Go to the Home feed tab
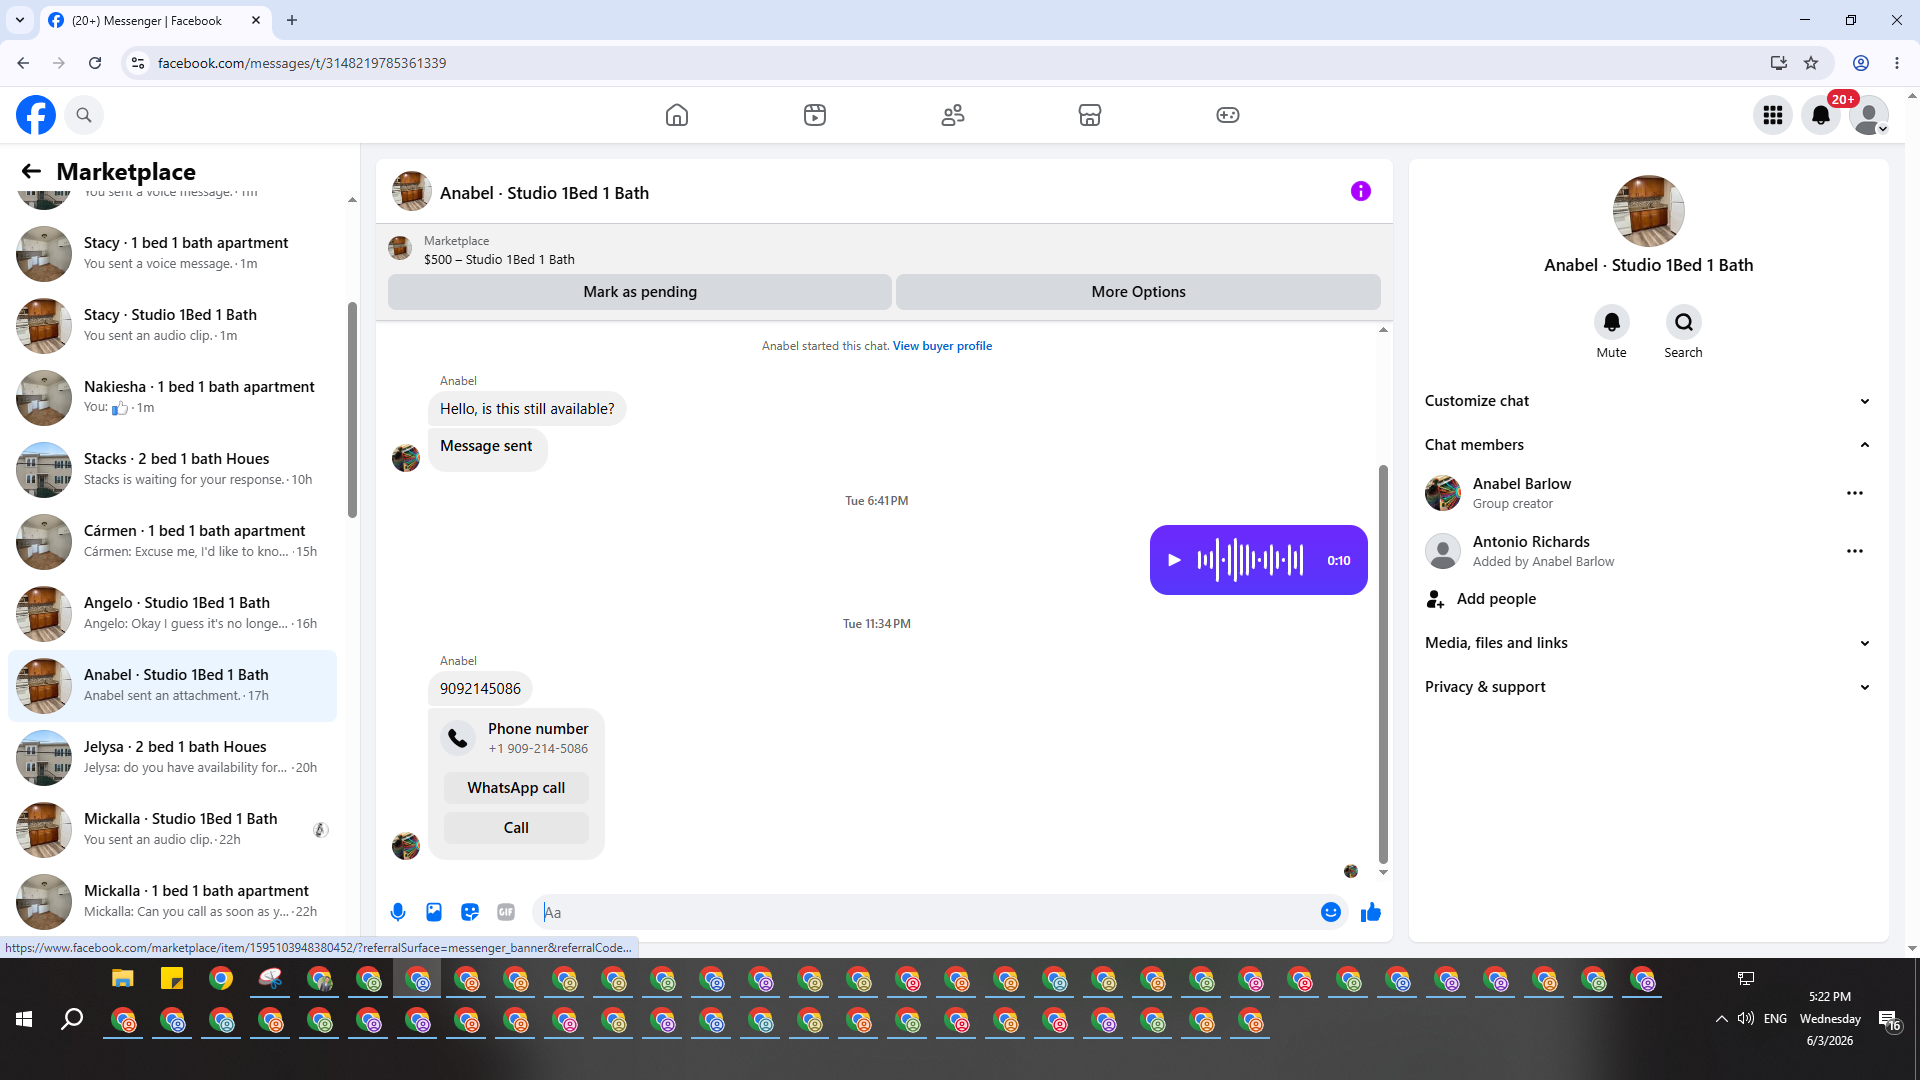The width and height of the screenshot is (1920, 1080). tap(677, 115)
